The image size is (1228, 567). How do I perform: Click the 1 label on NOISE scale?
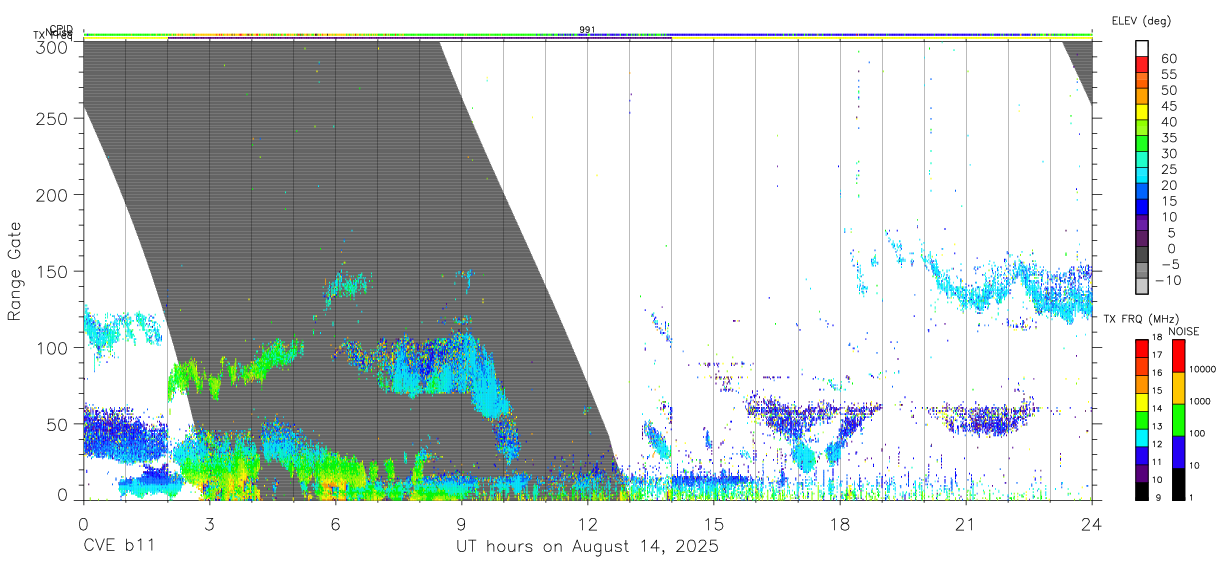[x=1190, y=497]
